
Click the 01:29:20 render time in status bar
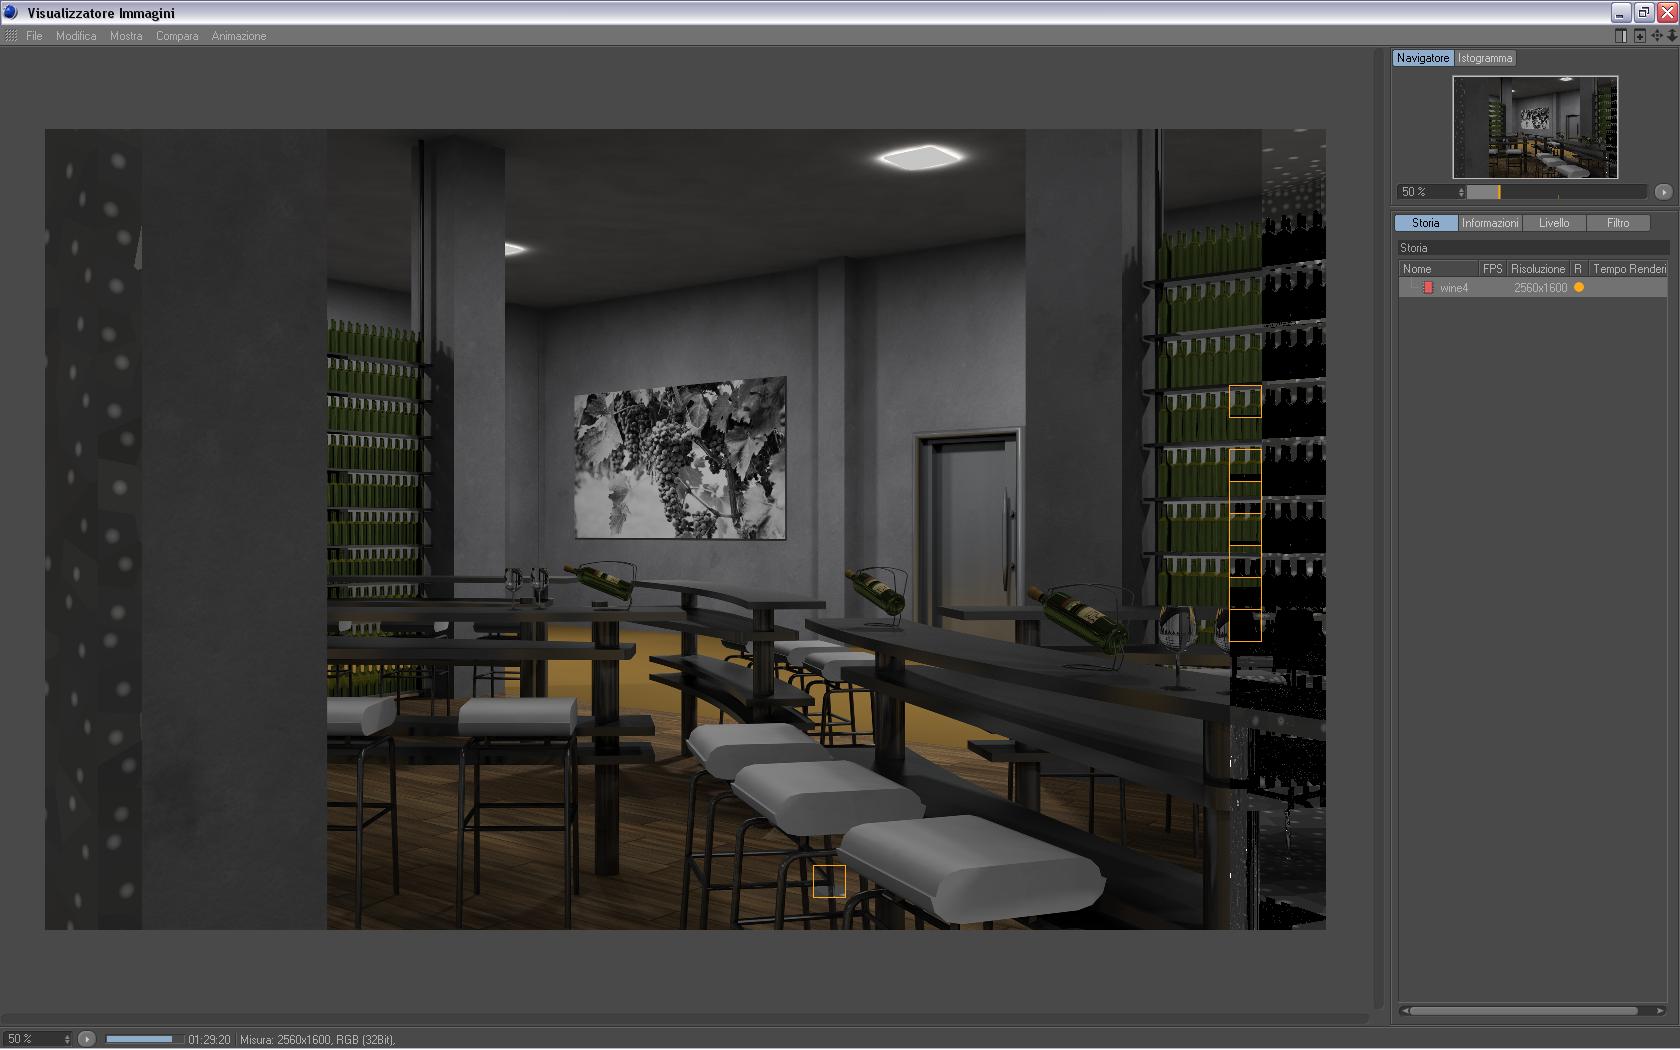pyautogui.click(x=209, y=1040)
